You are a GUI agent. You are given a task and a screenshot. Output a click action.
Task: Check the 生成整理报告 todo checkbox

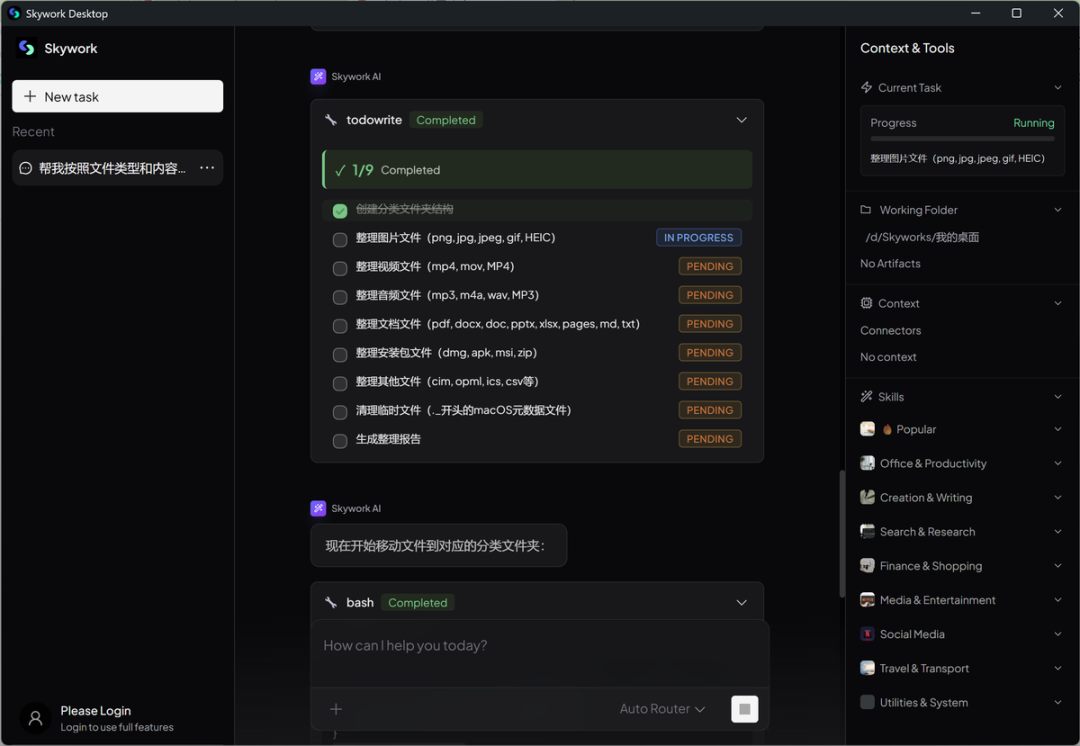(340, 441)
